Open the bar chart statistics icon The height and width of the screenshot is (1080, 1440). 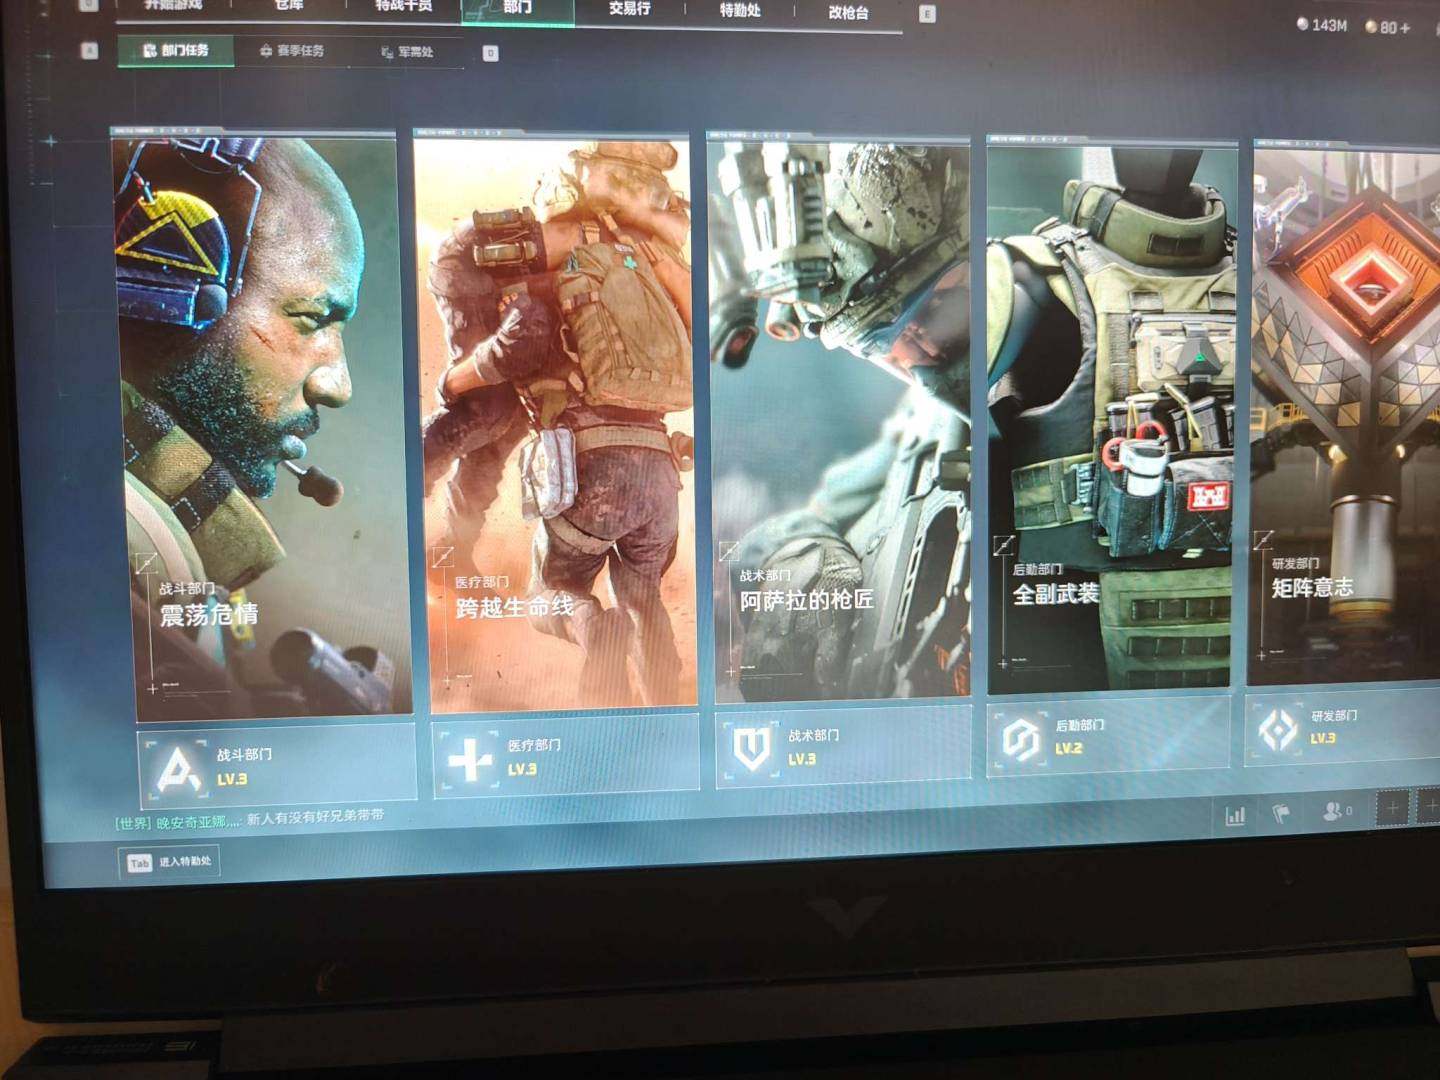(x=1236, y=816)
